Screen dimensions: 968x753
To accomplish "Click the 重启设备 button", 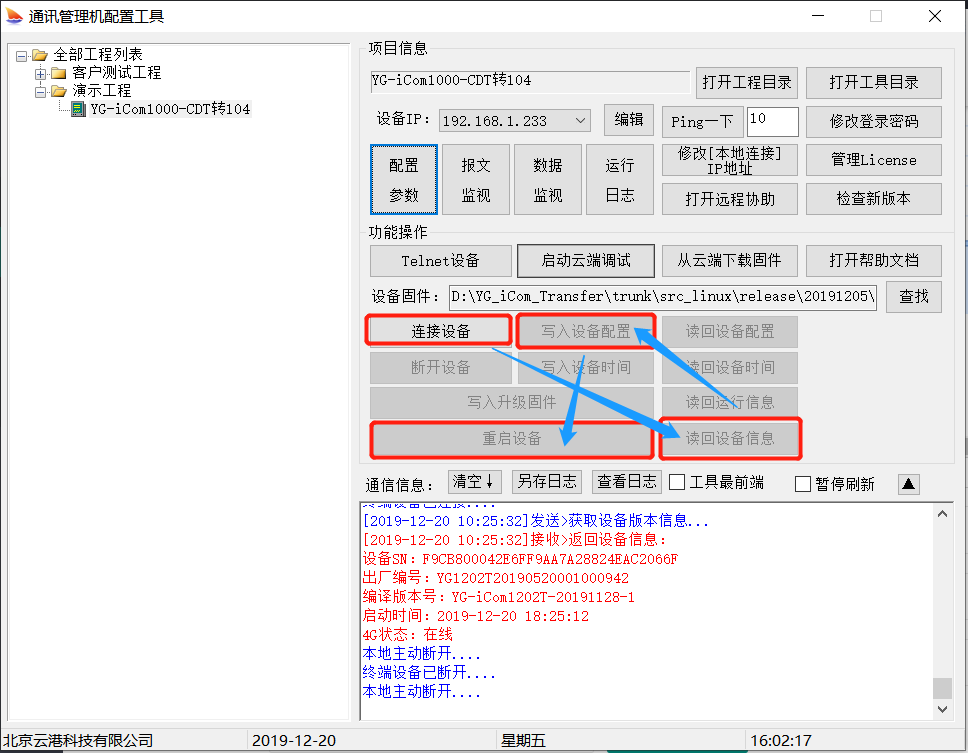I will click(512, 439).
